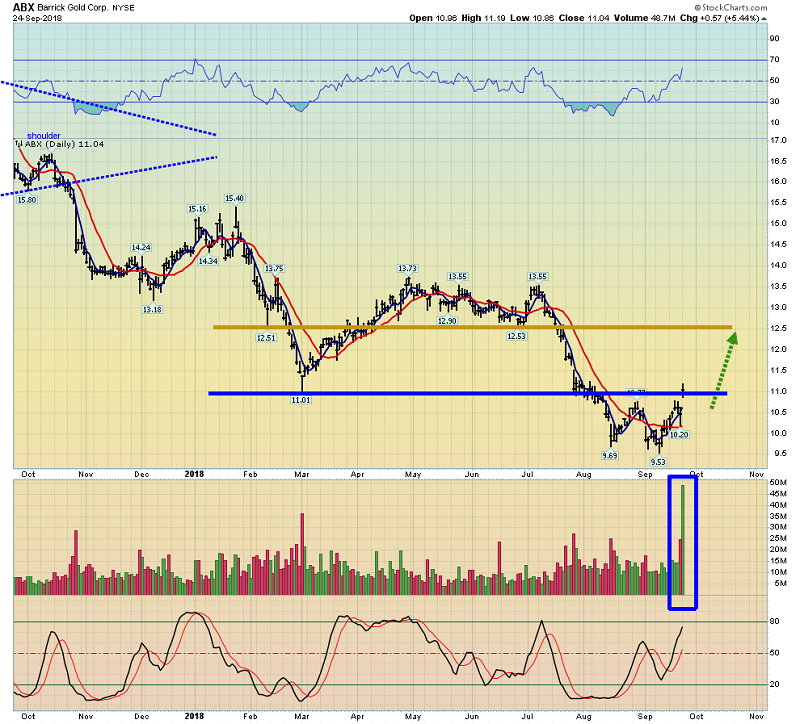800x724 pixels.
Task: Click the Mar label on the bottom stochastic date axis
Action: [302, 716]
